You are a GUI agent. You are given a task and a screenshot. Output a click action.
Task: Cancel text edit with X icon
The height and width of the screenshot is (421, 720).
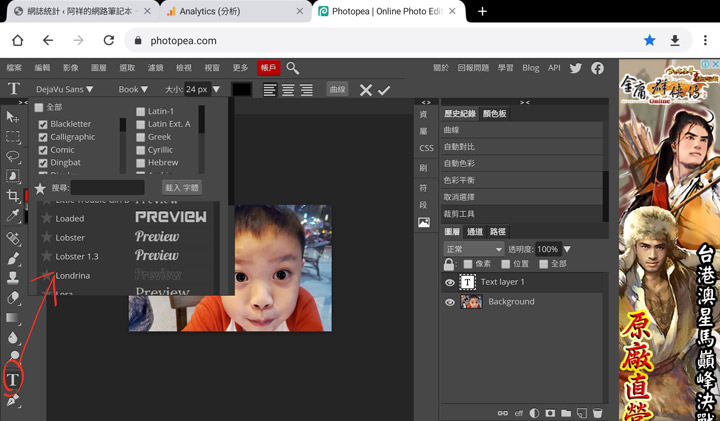pos(365,90)
